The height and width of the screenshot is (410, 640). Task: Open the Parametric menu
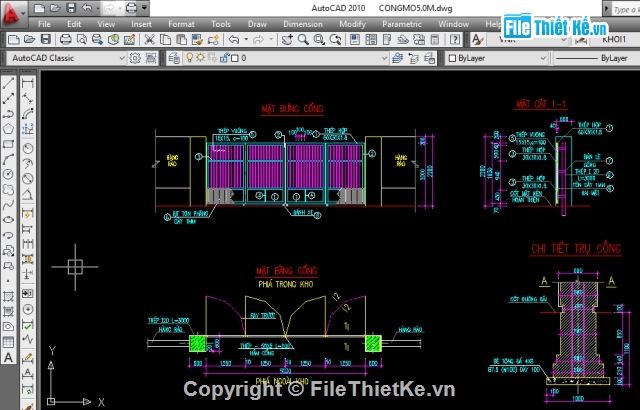point(402,24)
